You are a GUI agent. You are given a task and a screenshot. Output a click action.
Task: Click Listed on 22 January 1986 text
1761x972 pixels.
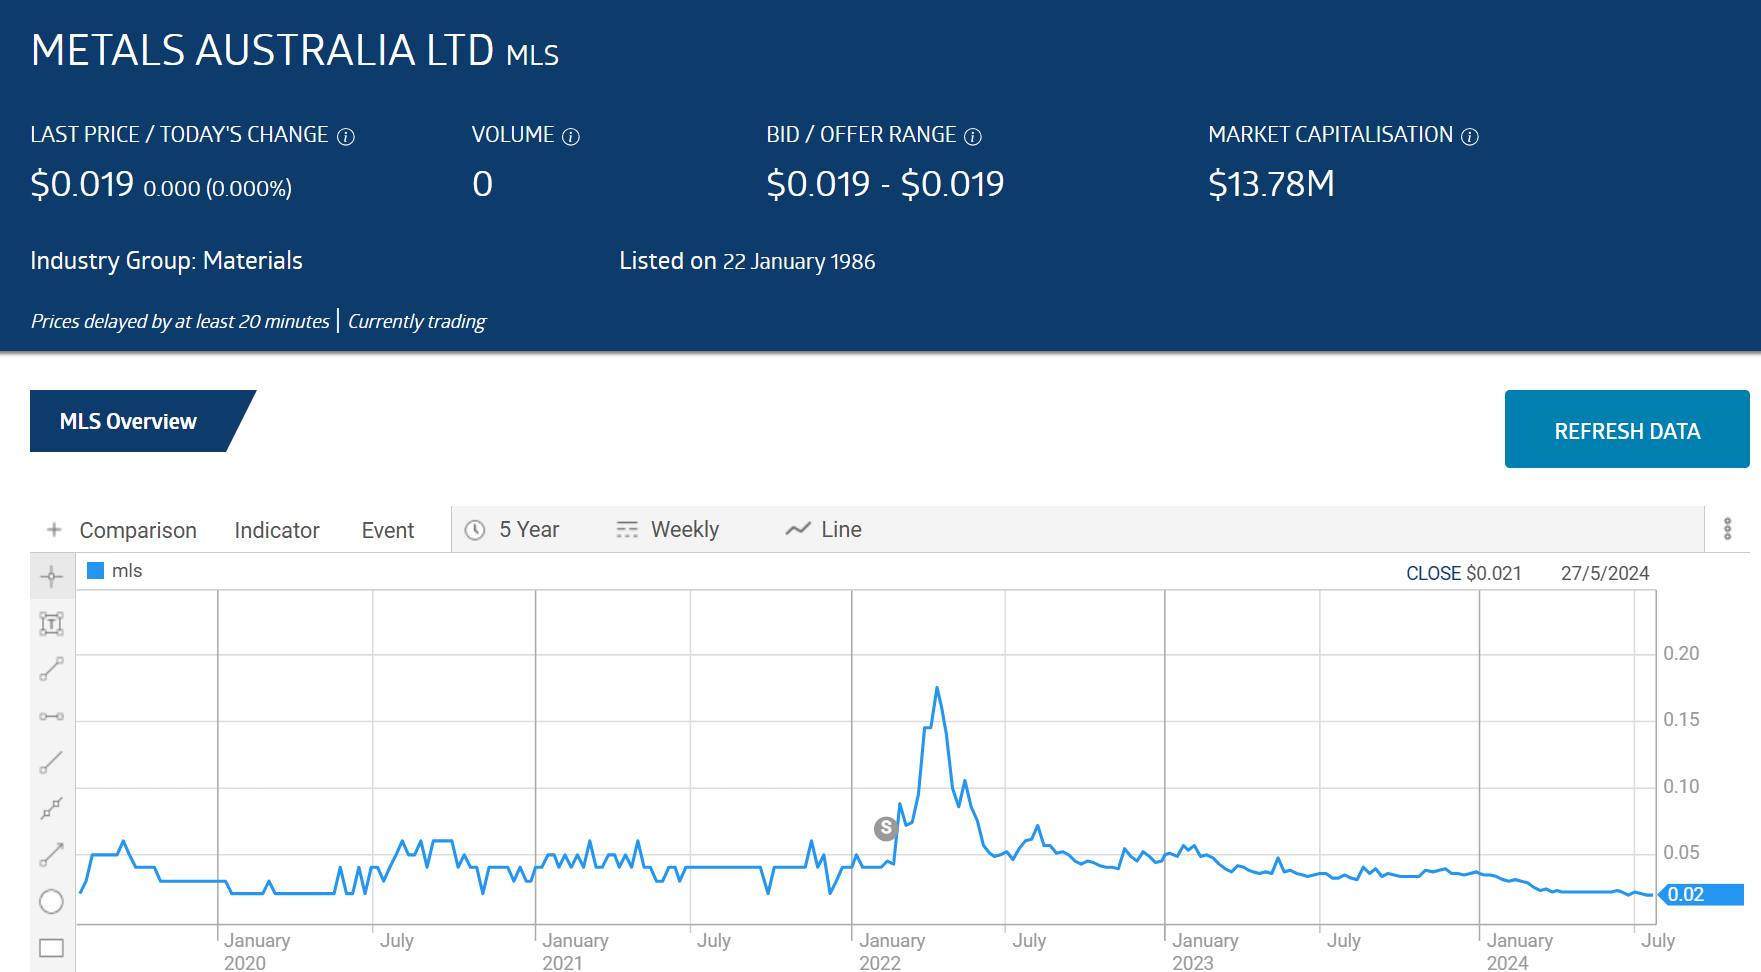[x=747, y=261]
